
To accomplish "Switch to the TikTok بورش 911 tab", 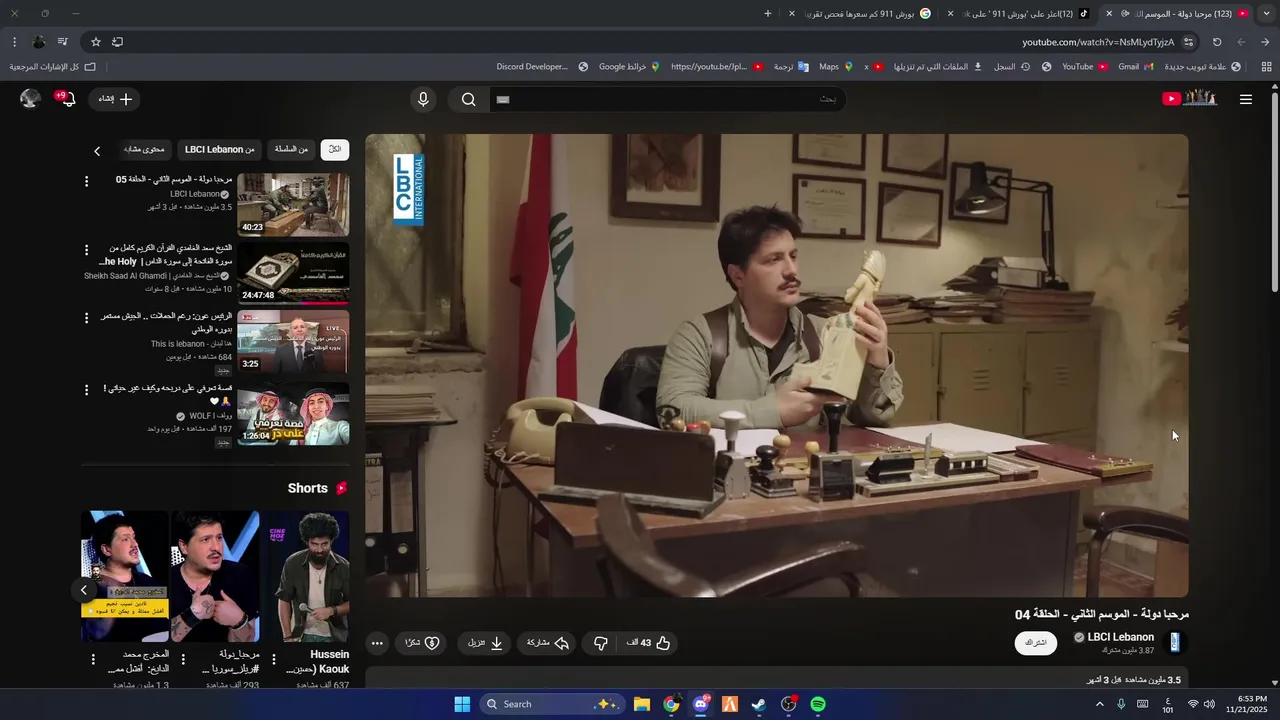I will [1018, 14].
